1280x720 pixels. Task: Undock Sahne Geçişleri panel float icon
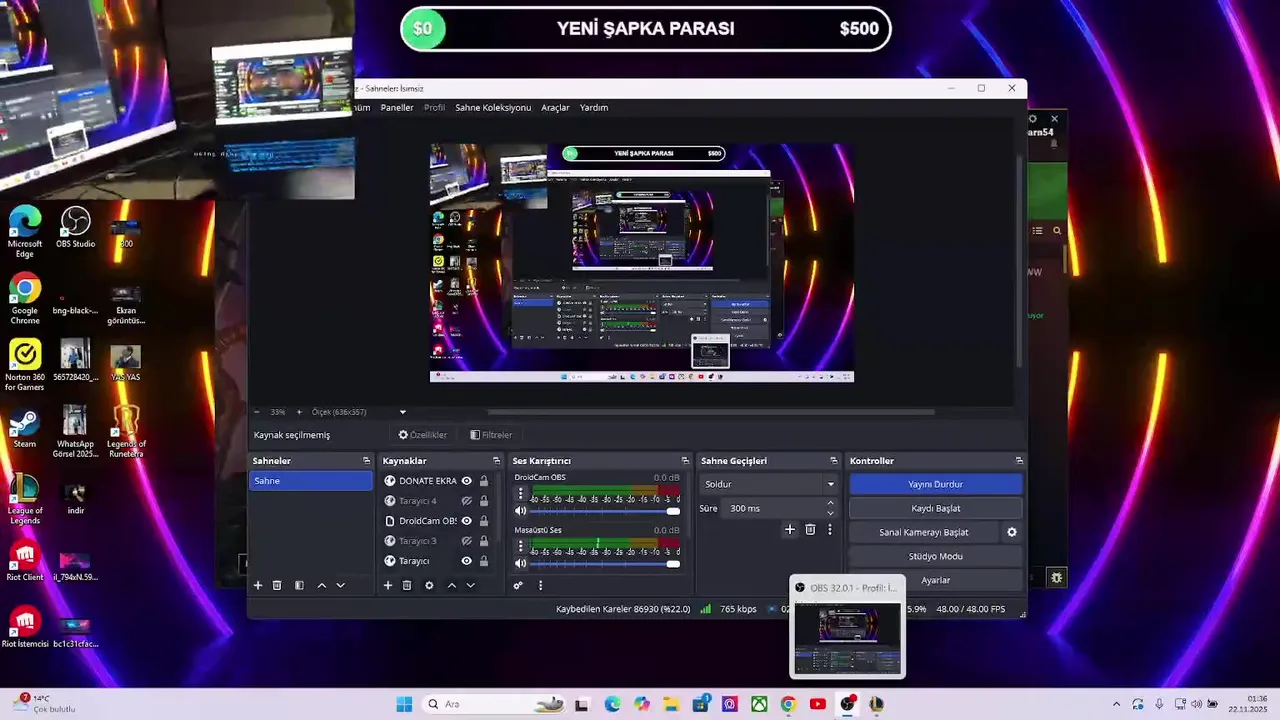[x=833, y=461]
